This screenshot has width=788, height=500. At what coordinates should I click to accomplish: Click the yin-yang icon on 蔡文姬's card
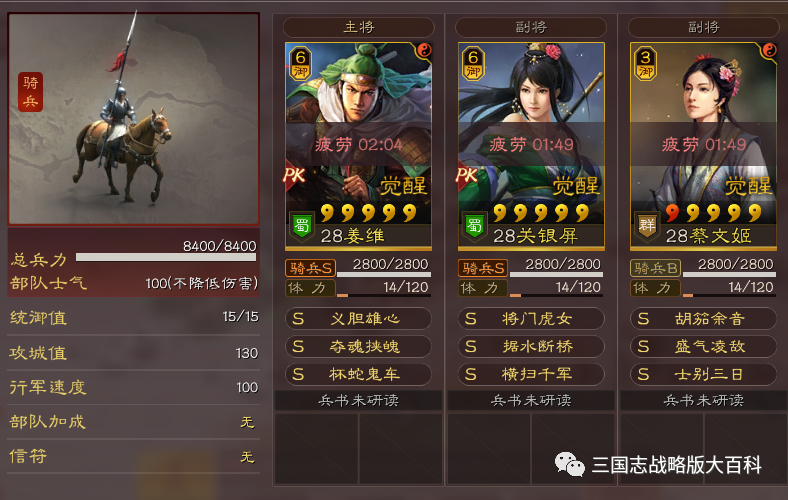(x=768, y=50)
